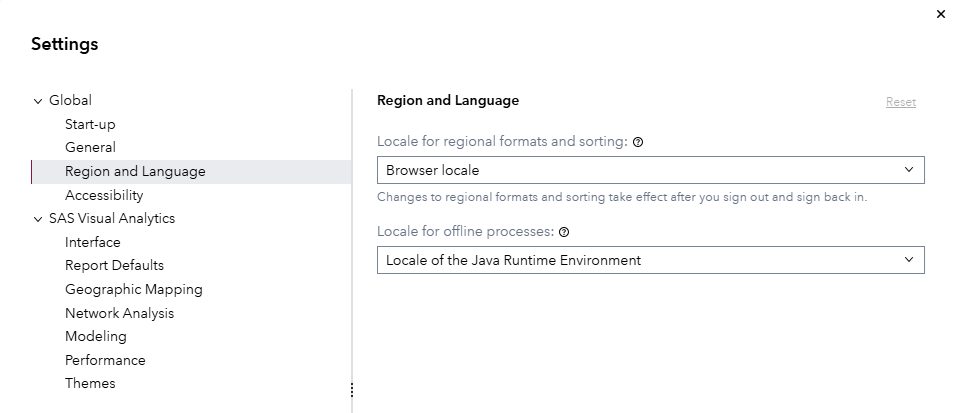Select Themes settings
This screenshot has width=955, height=413.
coord(90,383)
